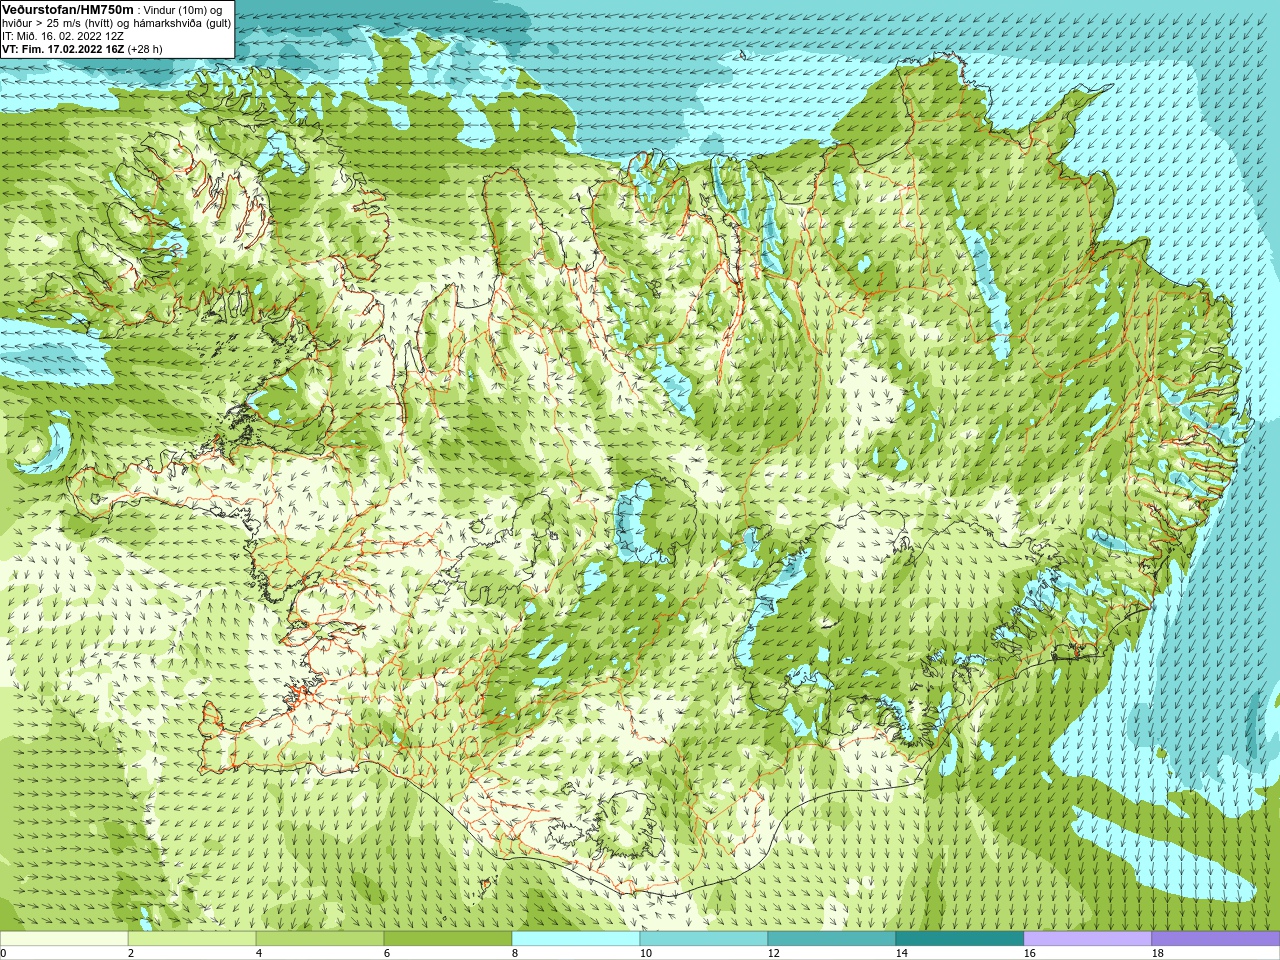This screenshot has height=960, width=1280.
Task: Click the legend label '12'
Action: (773, 953)
